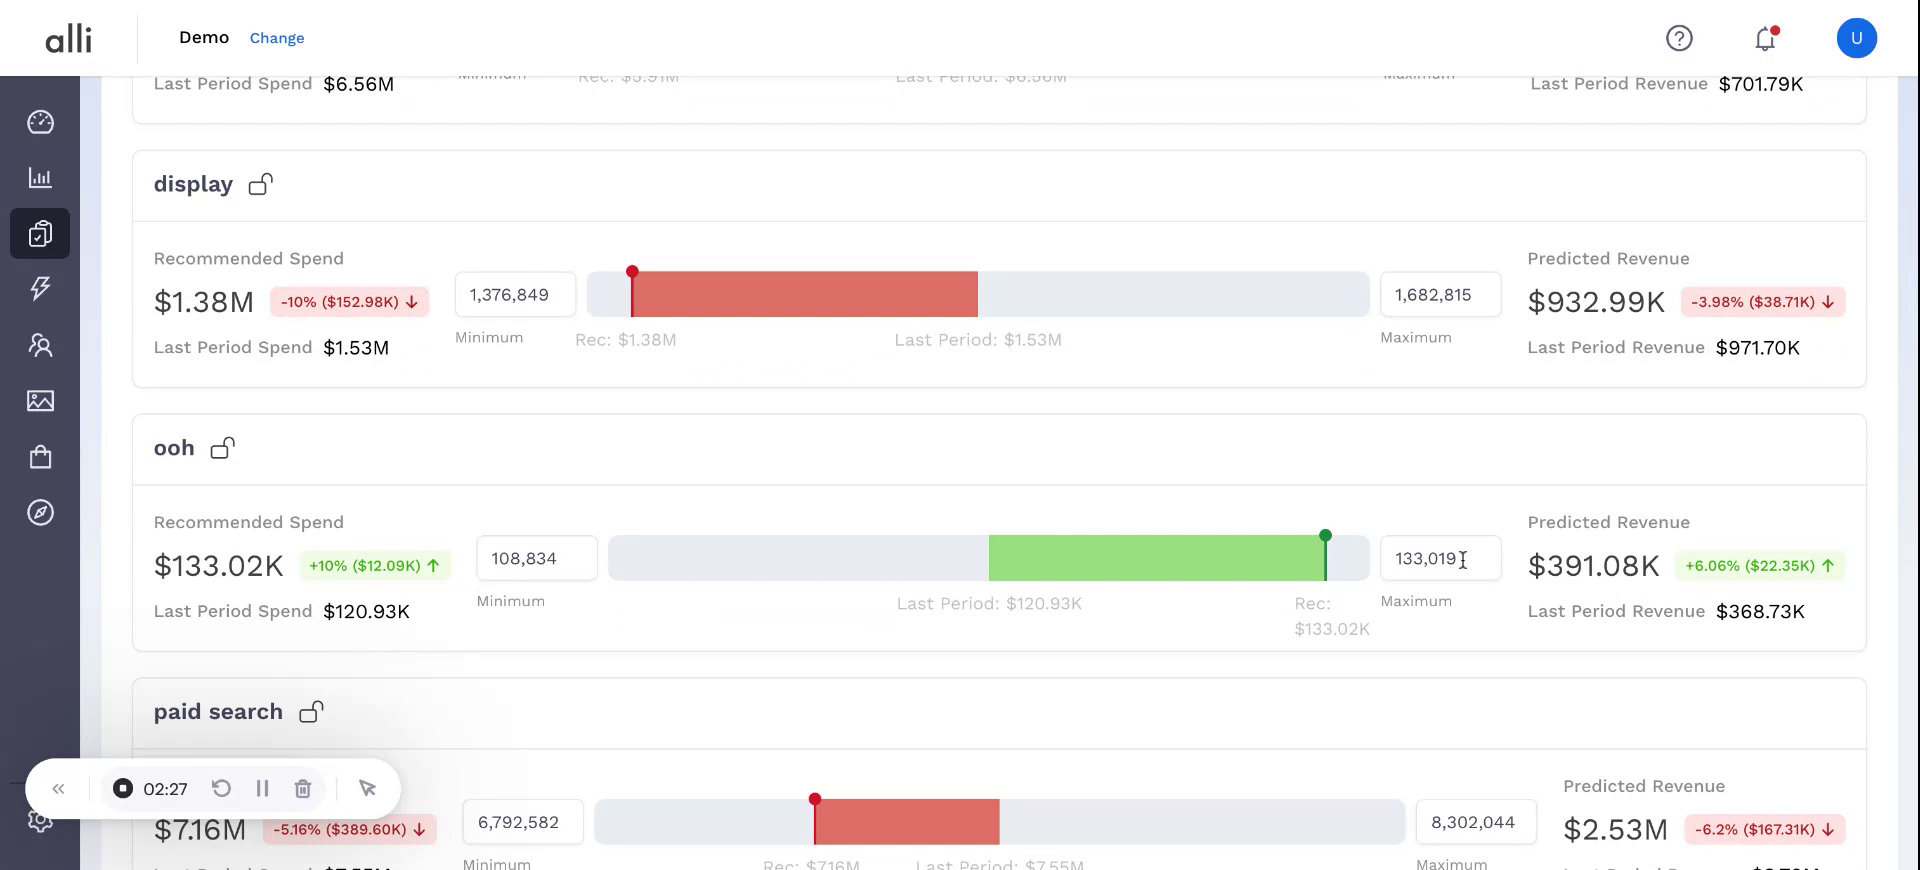Viewport: 1920px width, 870px height.
Task: Open the user avatar menu
Action: 1856,38
